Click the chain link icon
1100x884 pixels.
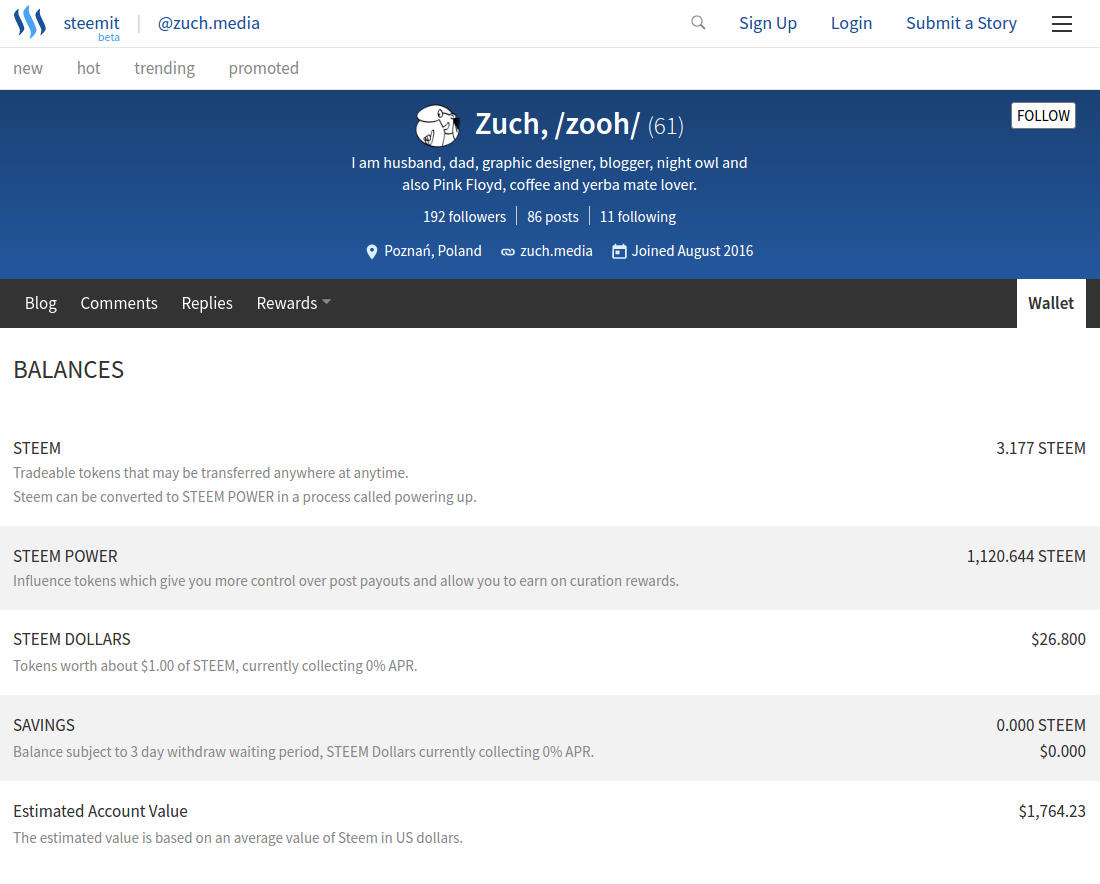click(x=507, y=252)
